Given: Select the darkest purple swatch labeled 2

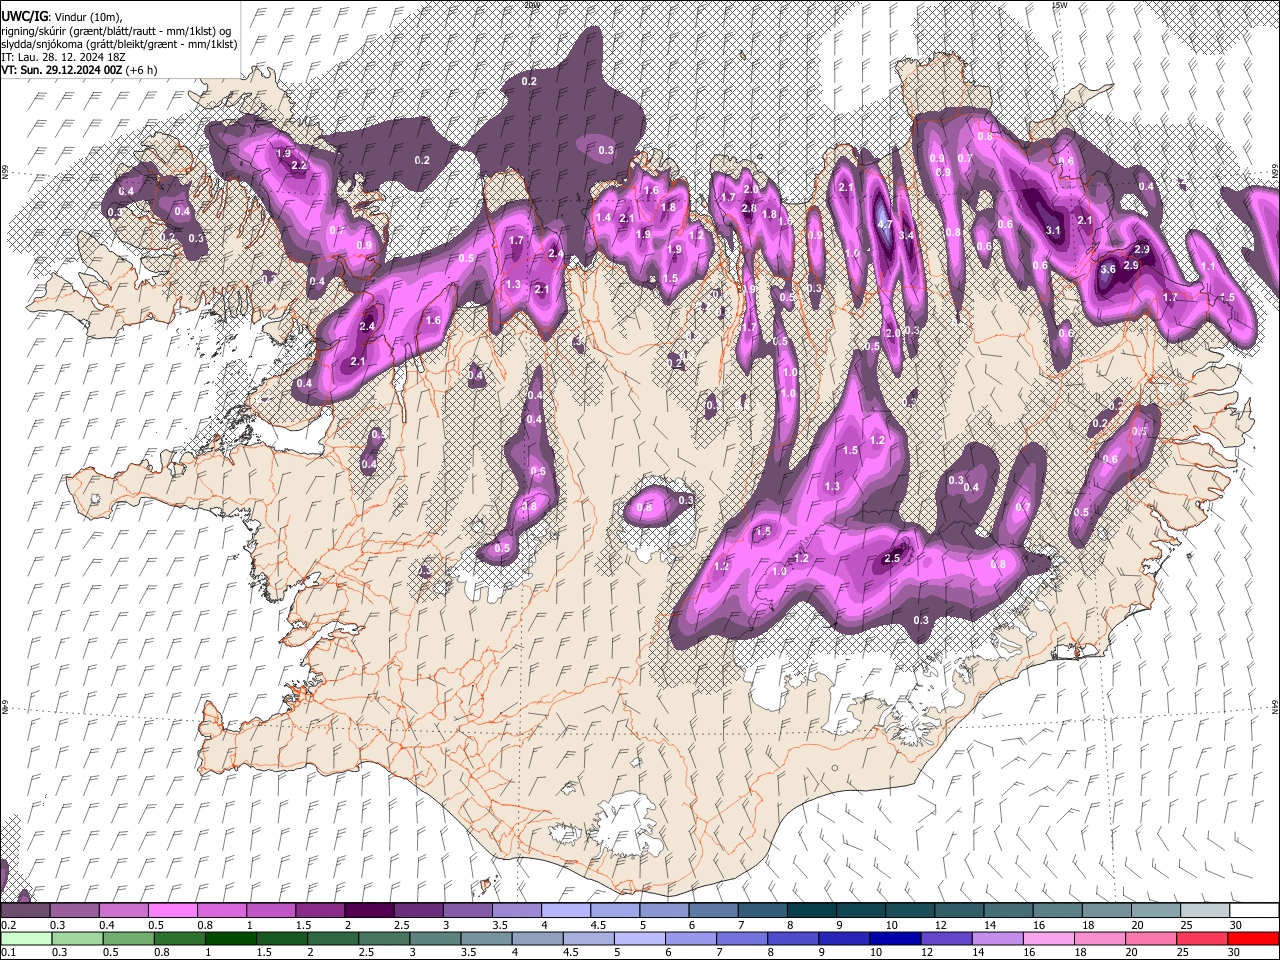Looking at the screenshot, I should tap(369, 911).
